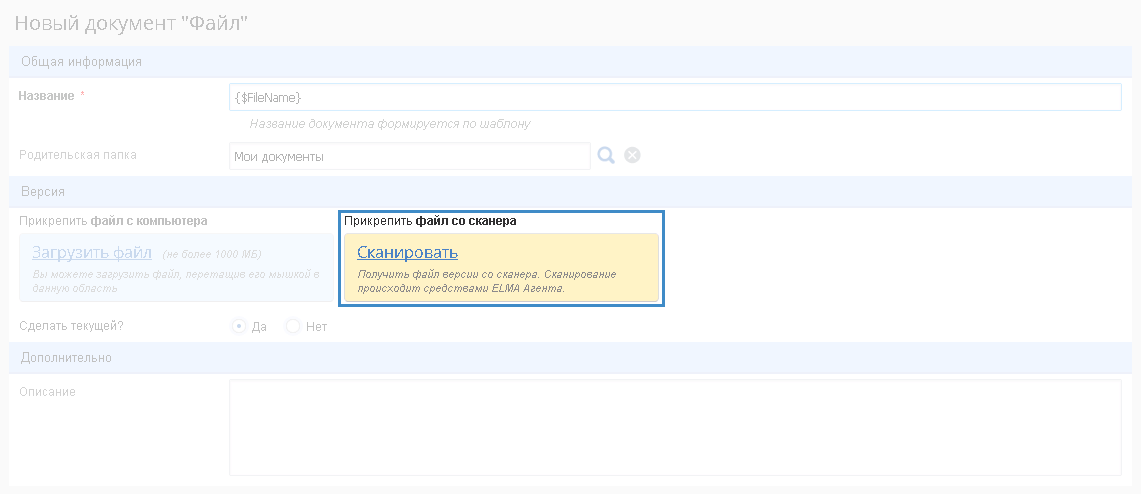
Task: Click the file drag-and-drop upload hint text
Action: click(175, 281)
